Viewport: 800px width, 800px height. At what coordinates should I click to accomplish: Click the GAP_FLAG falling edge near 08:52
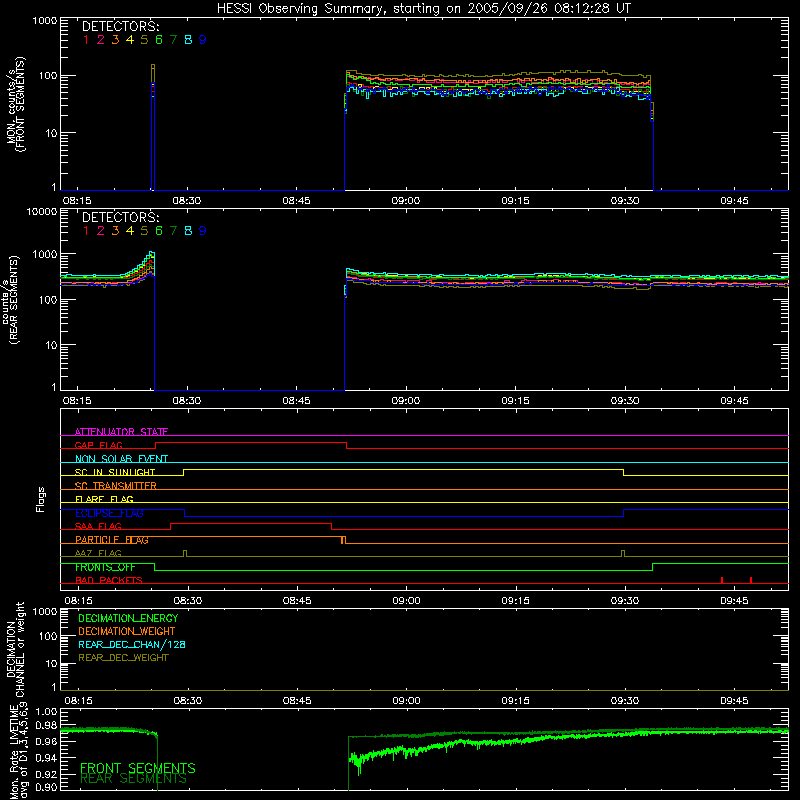(346, 445)
